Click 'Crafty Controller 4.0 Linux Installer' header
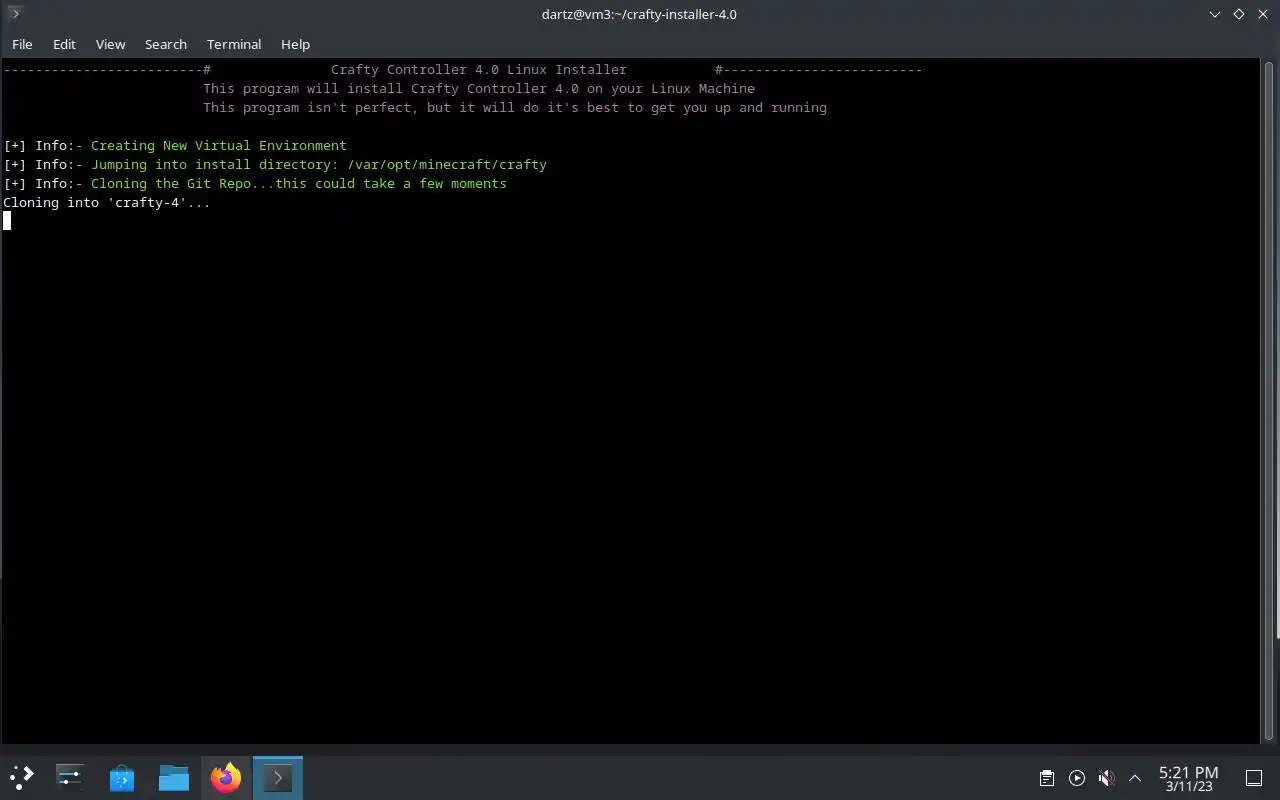 click(x=479, y=70)
